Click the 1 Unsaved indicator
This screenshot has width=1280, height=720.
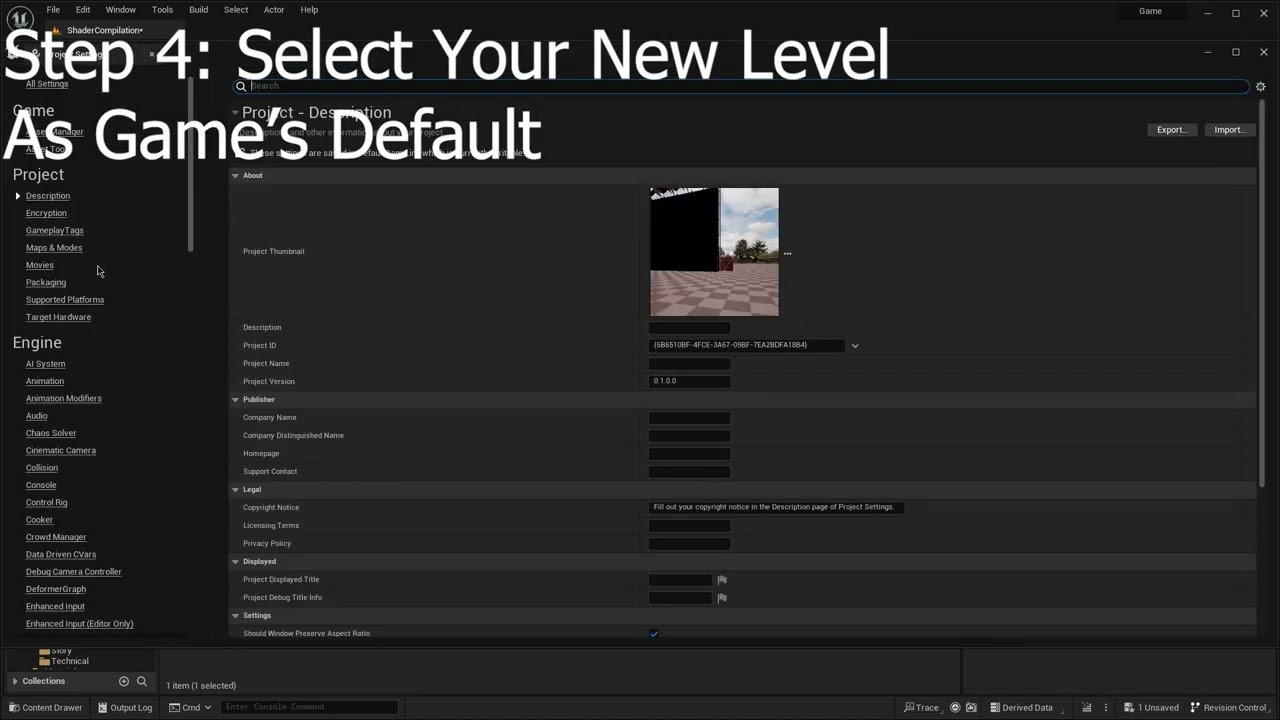click(1151, 708)
